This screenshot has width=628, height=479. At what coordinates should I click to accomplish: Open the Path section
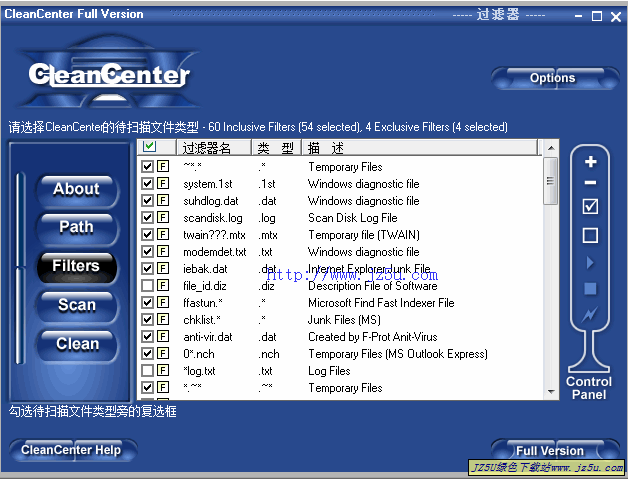77,228
